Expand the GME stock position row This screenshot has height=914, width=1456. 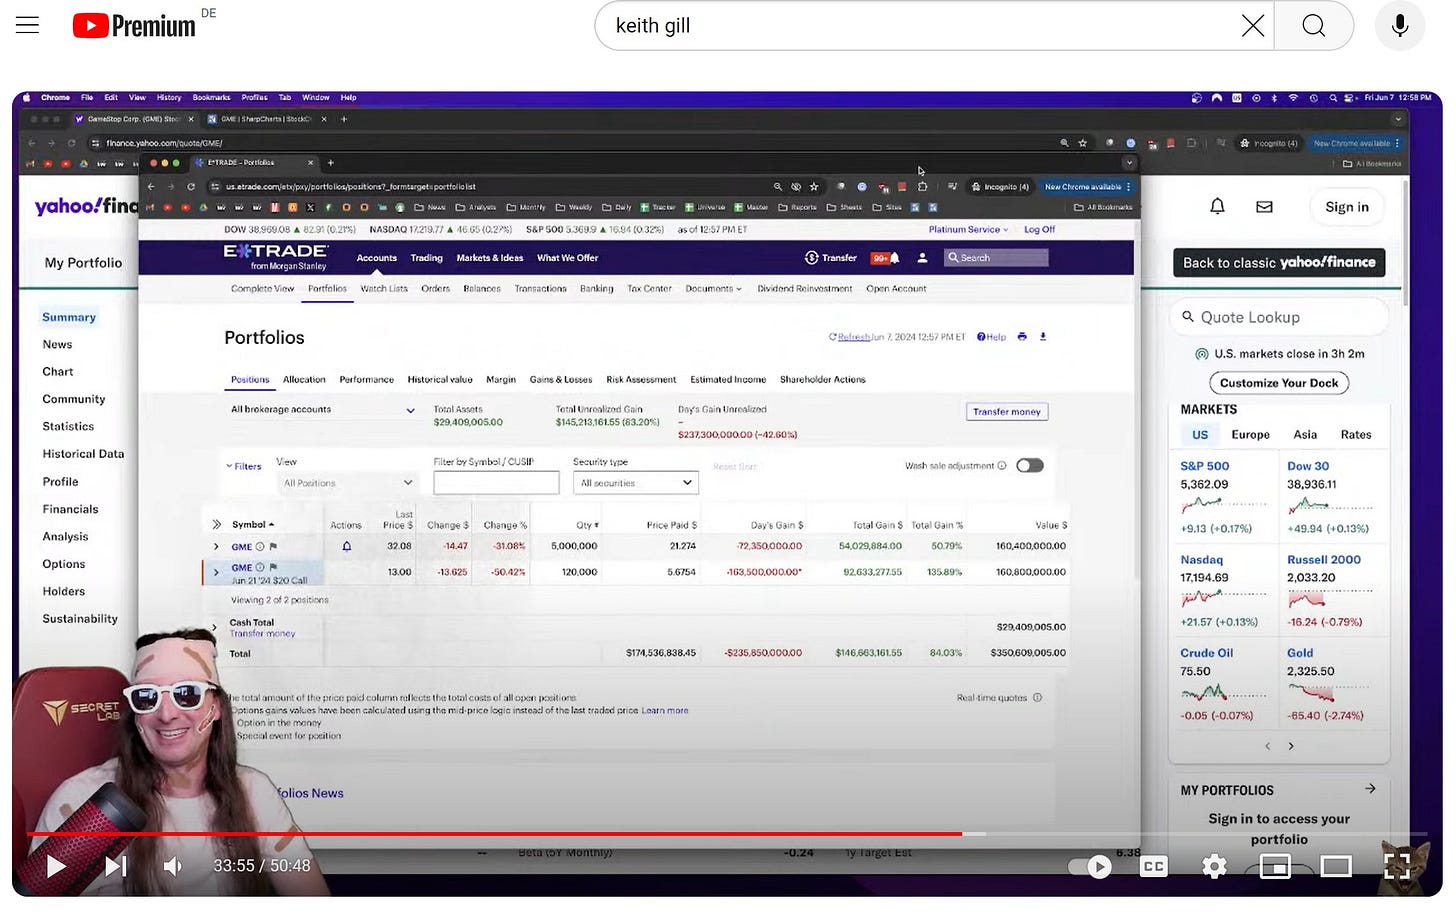pyautogui.click(x=216, y=547)
